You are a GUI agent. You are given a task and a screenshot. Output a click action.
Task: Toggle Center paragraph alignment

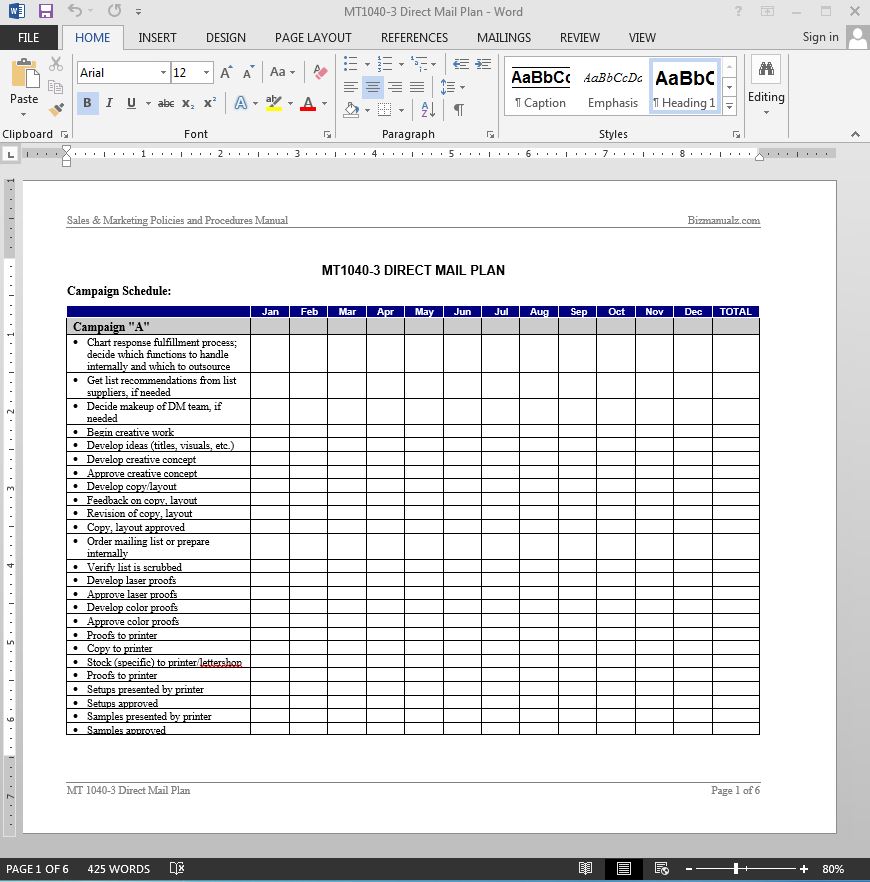coord(372,87)
